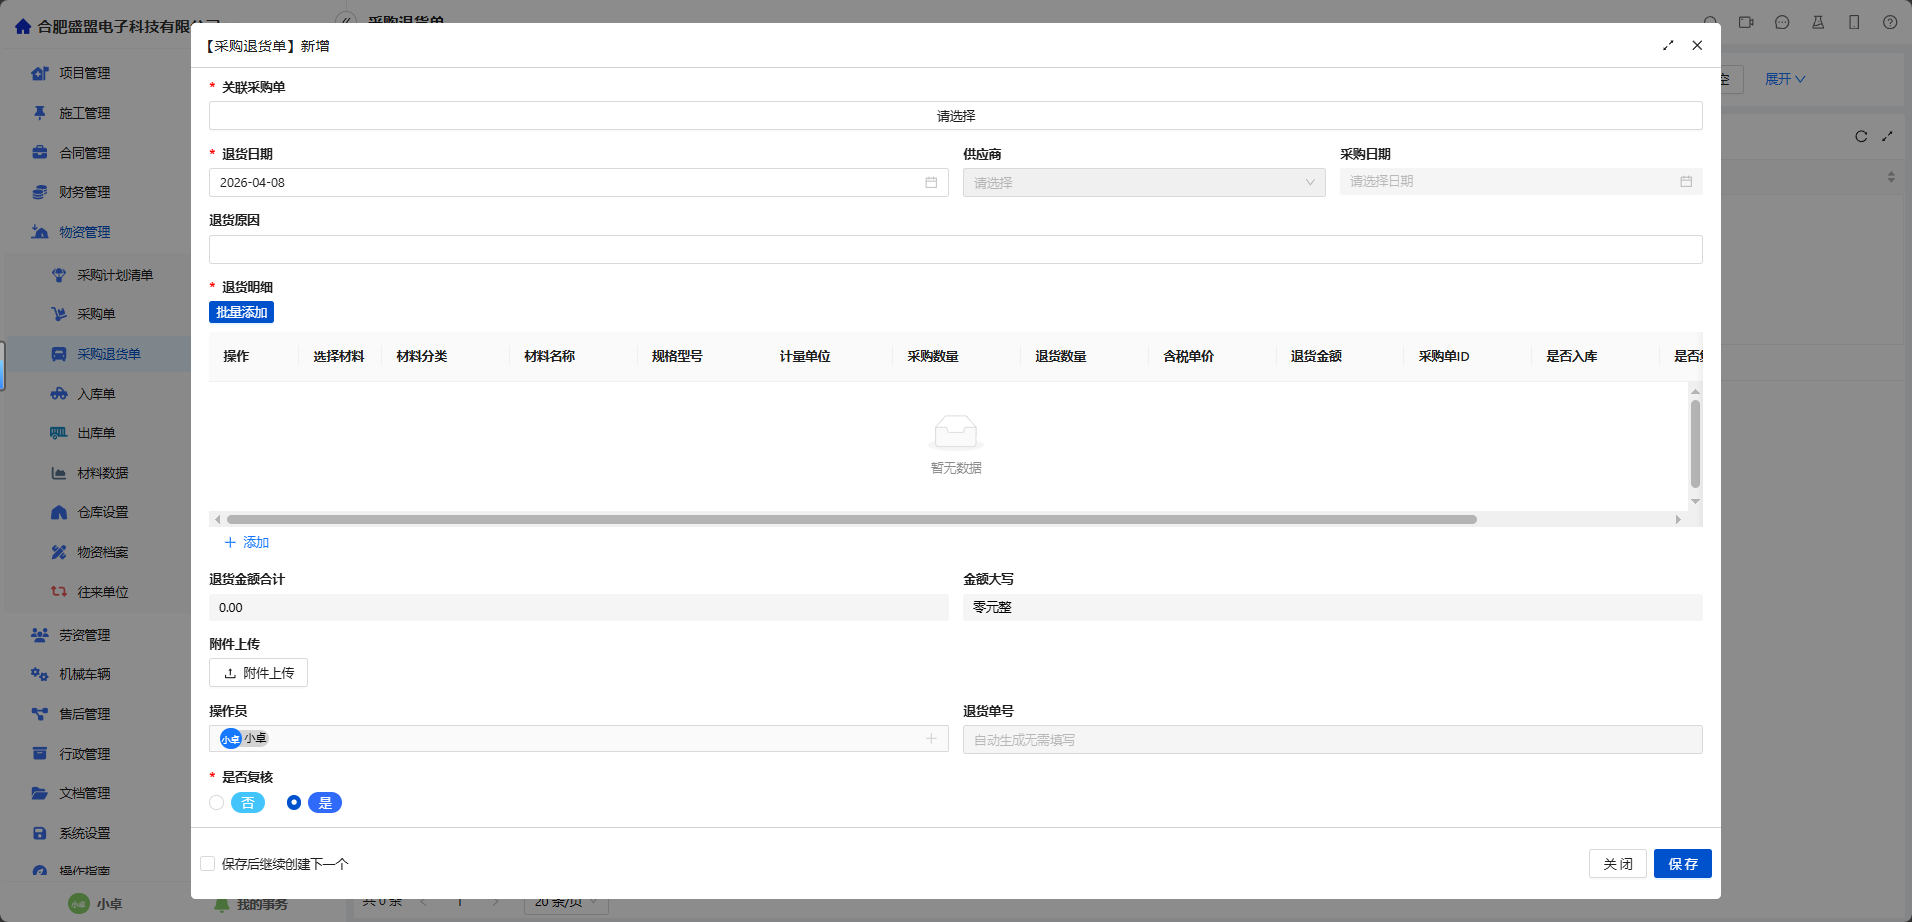Click the expand-dialog icon in modal header
Viewport: 1912px width, 922px height.
pyautogui.click(x=1668, y=46)
